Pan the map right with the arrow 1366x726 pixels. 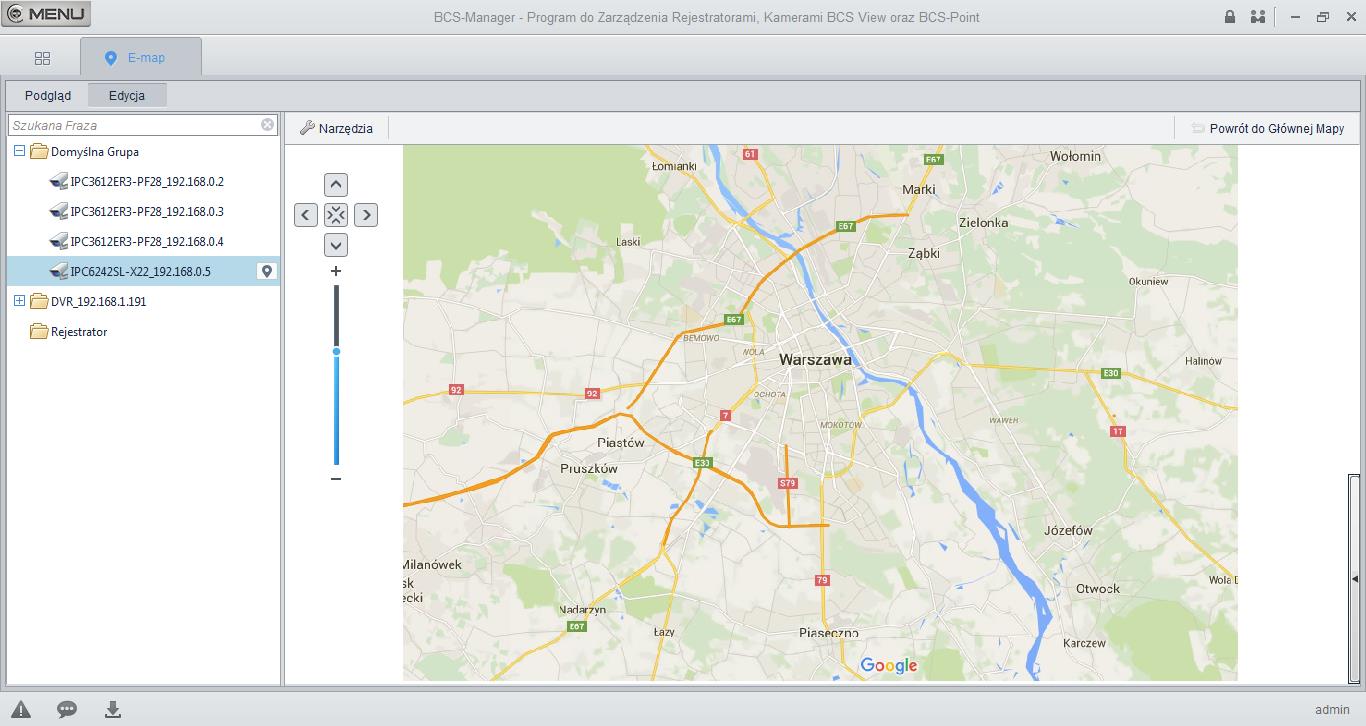366,215
